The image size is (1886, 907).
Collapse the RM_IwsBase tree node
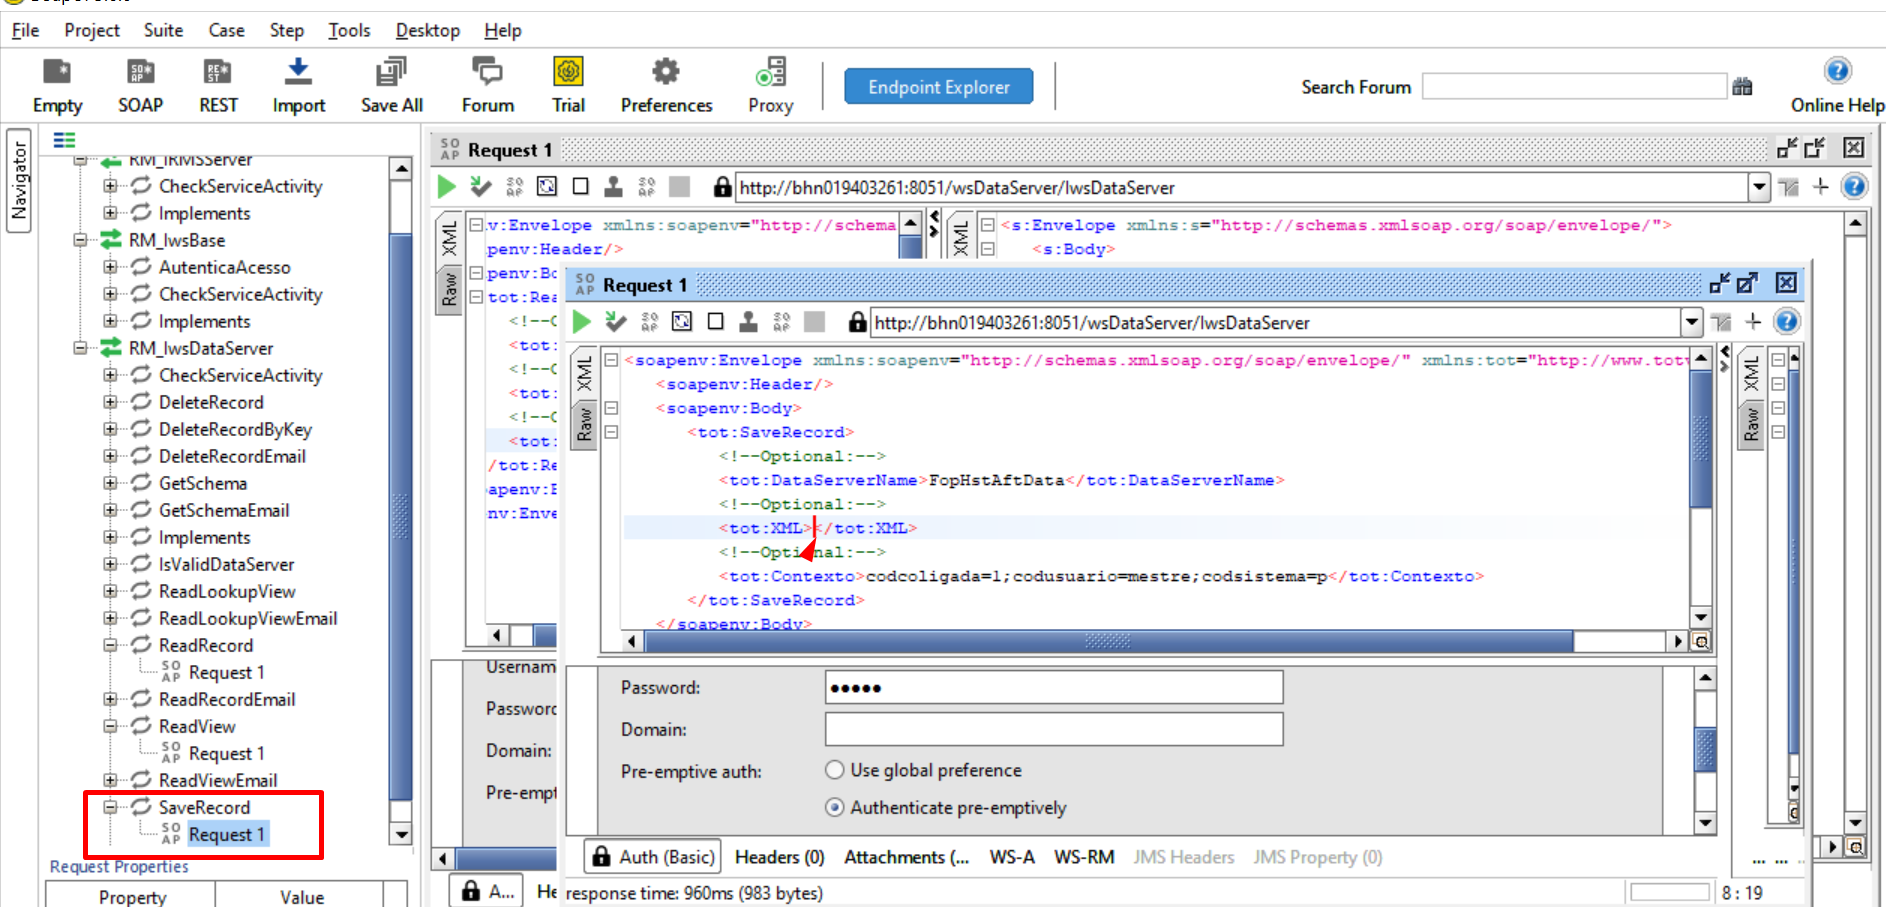click(x=80, y=240)
